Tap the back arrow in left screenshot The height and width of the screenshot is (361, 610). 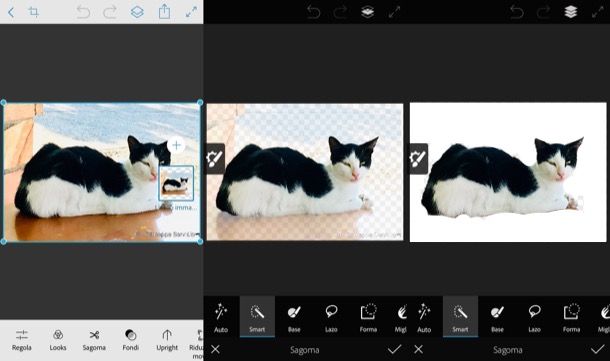[11, 12]
